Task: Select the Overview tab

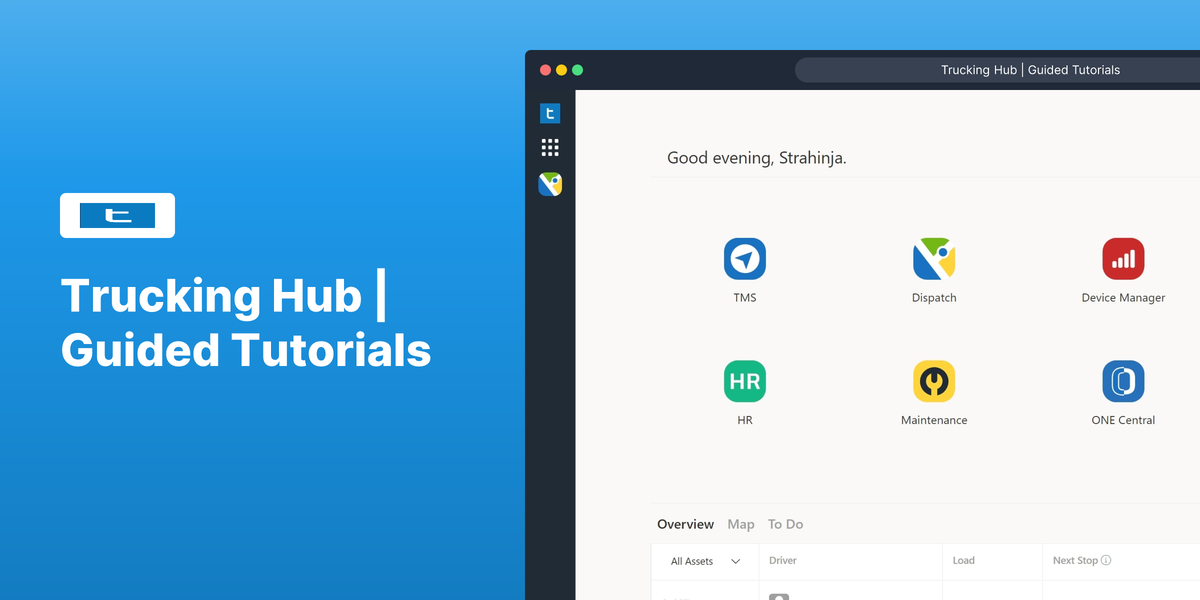Action: click(x=685, y=524)
